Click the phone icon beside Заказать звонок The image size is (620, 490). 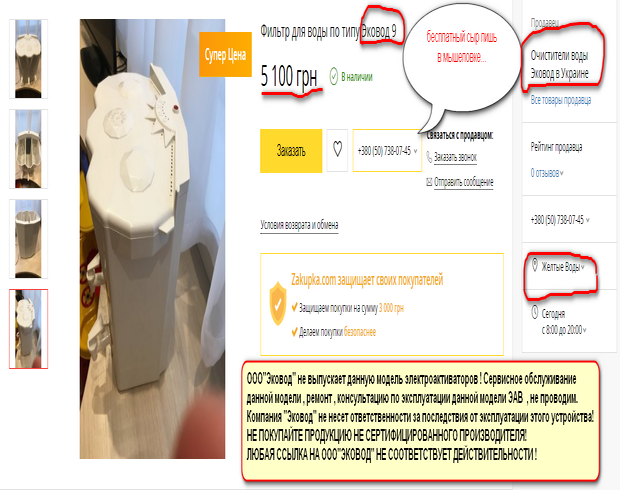pyautogui.click(x=429, y=157)
